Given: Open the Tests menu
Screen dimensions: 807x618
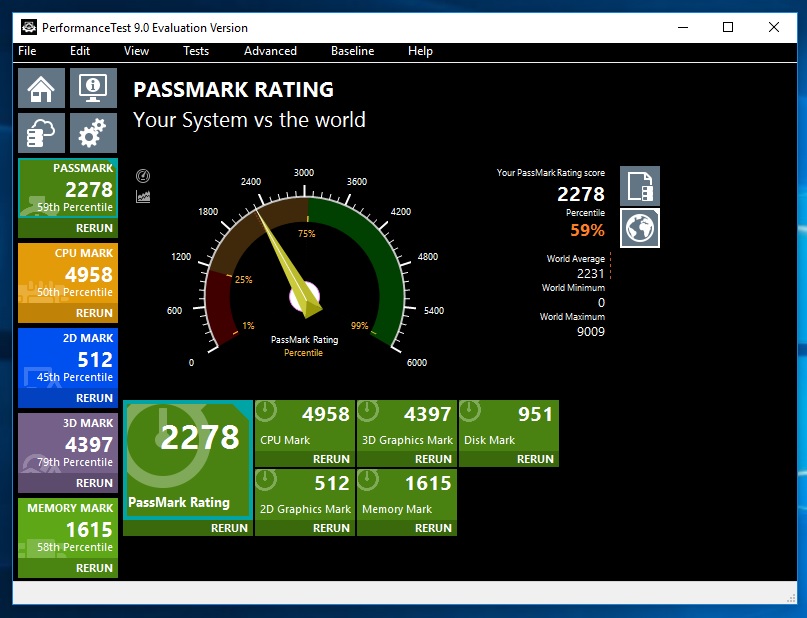Looking at the screenshot, I should tap(196, 51).
